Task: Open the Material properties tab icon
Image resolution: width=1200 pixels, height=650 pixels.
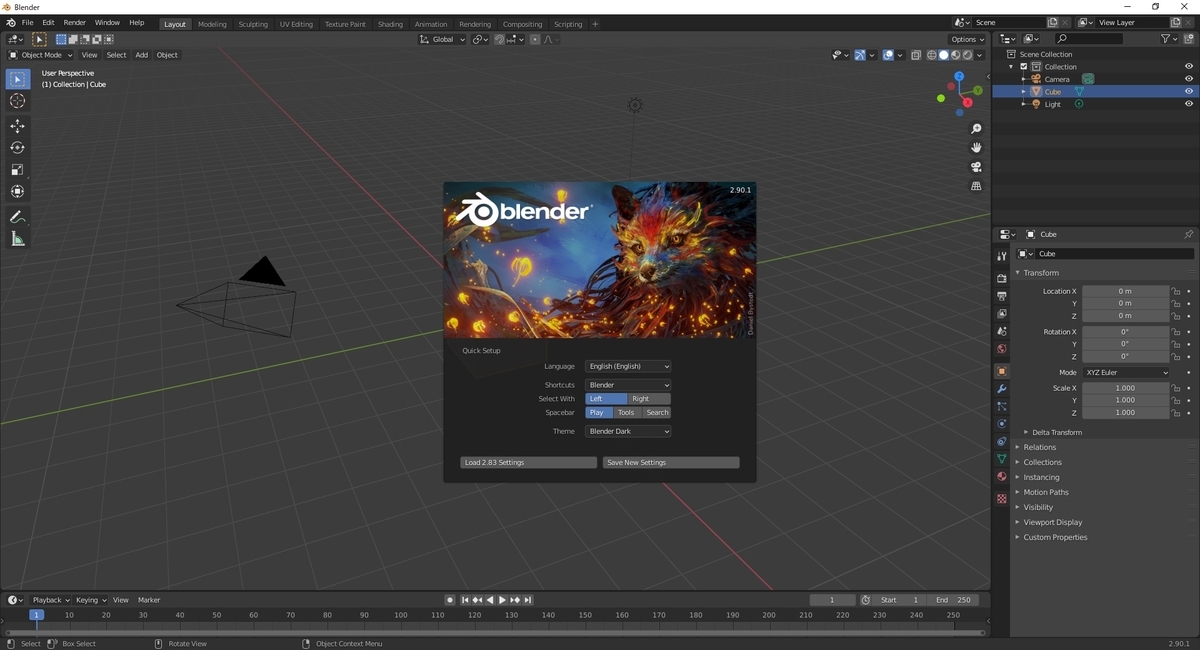Action: click(1001, 477)
